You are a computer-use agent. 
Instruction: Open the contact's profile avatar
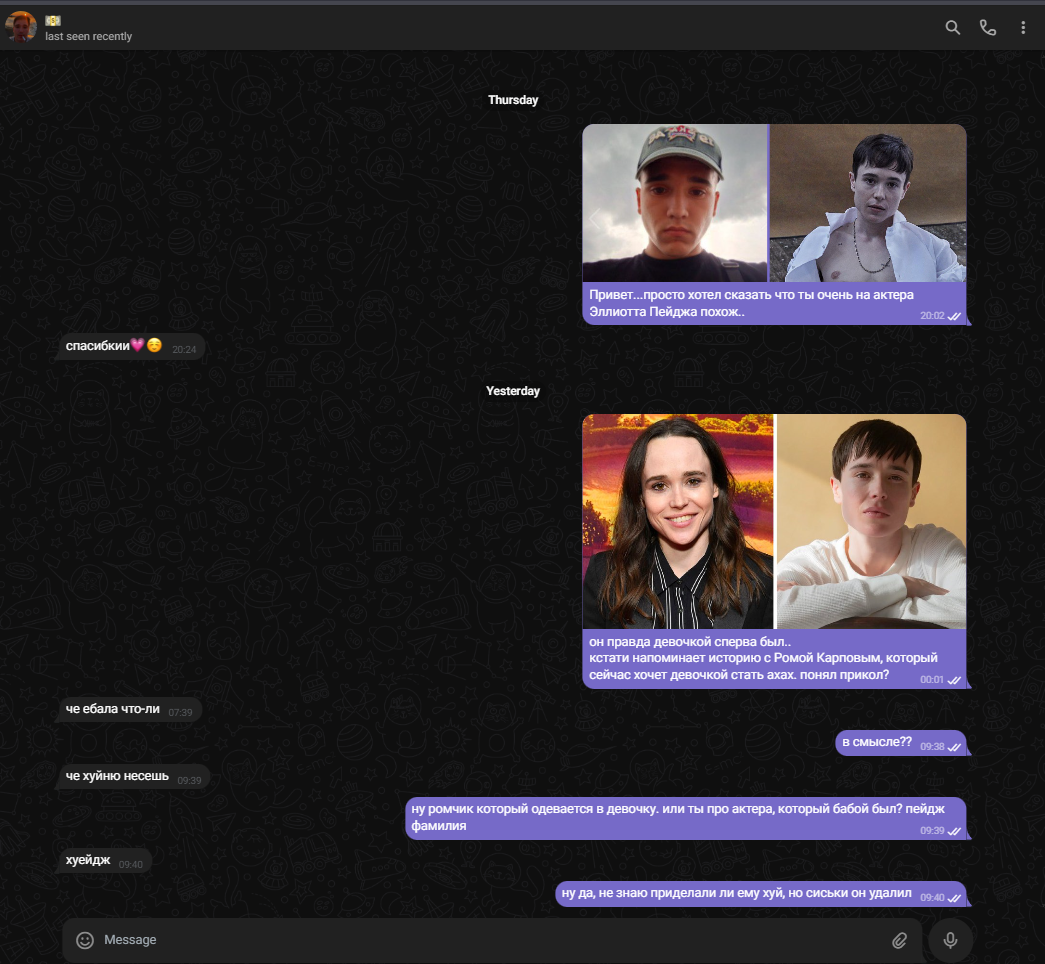pos(21,27)
